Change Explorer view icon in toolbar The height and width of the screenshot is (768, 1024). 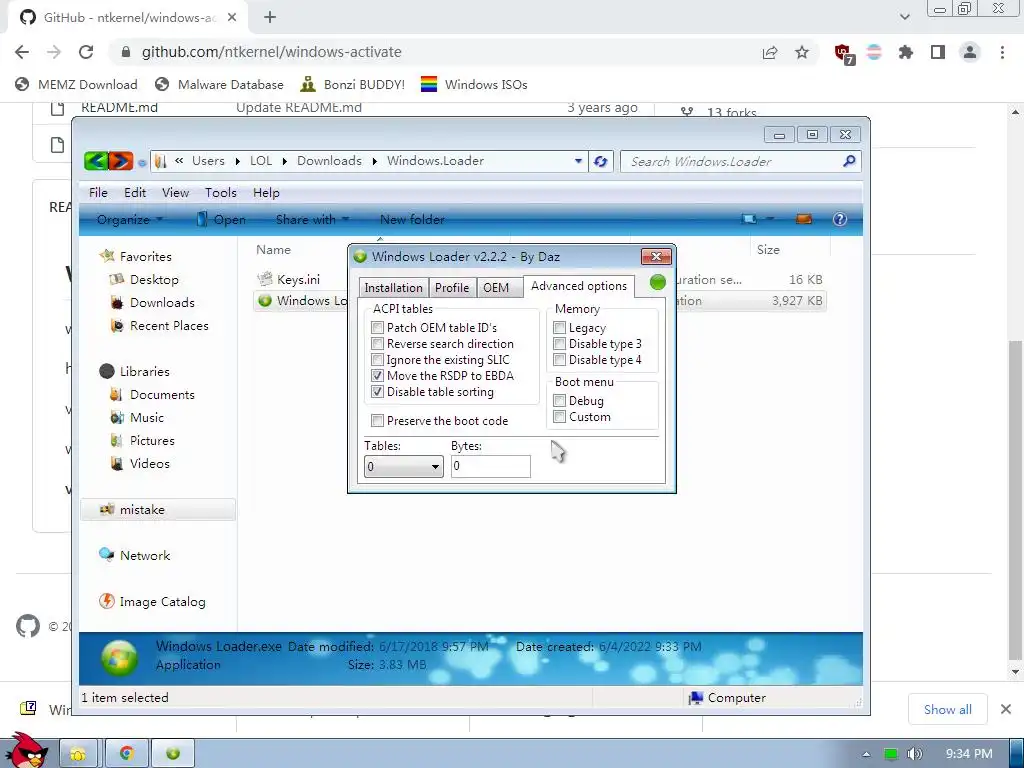click(x=750, y=219)
